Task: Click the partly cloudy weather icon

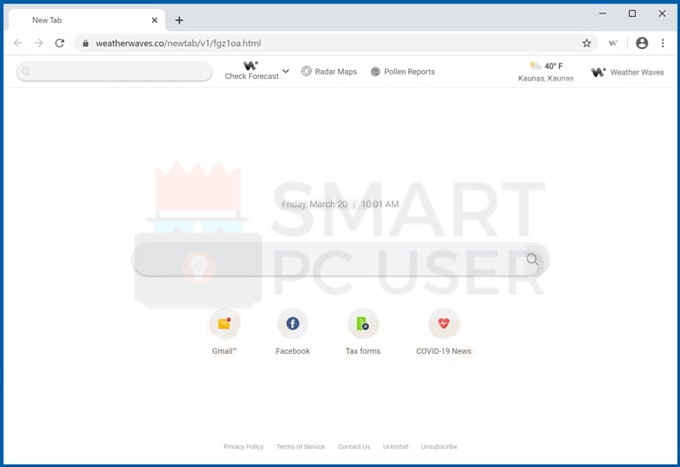Action: (x=536, y=65)
